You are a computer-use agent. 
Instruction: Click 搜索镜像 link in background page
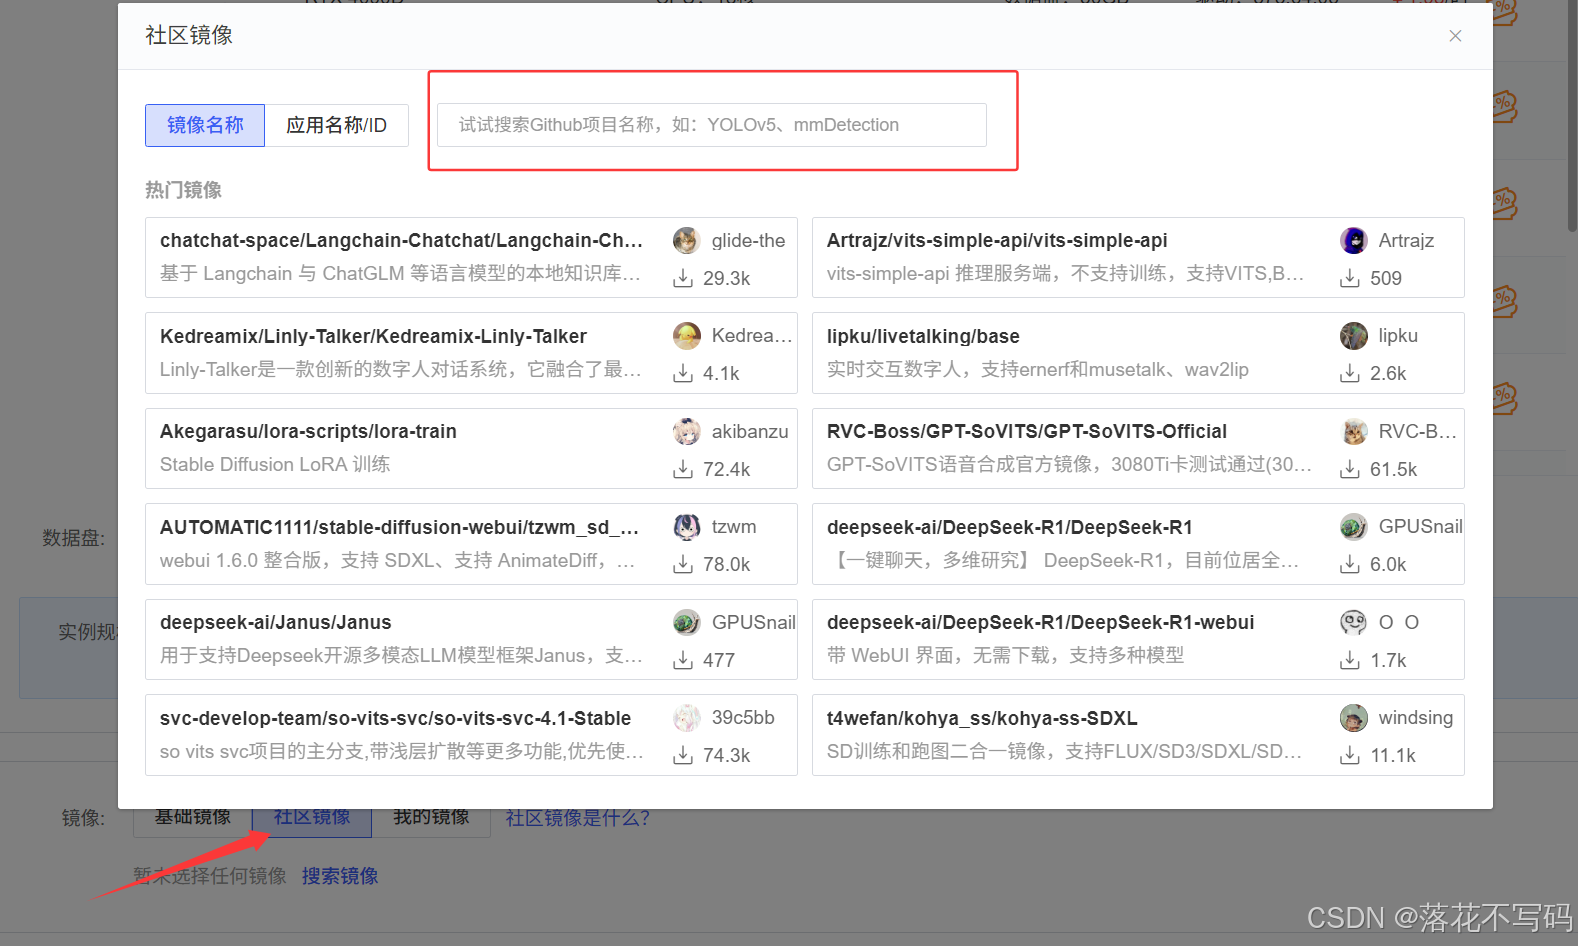click(340, 876)
